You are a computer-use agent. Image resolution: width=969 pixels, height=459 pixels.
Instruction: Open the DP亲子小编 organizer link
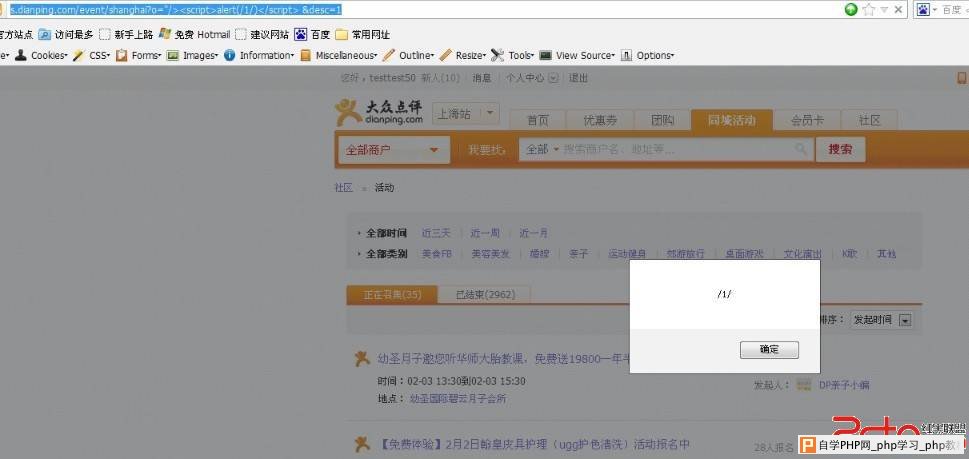point(844,385)
